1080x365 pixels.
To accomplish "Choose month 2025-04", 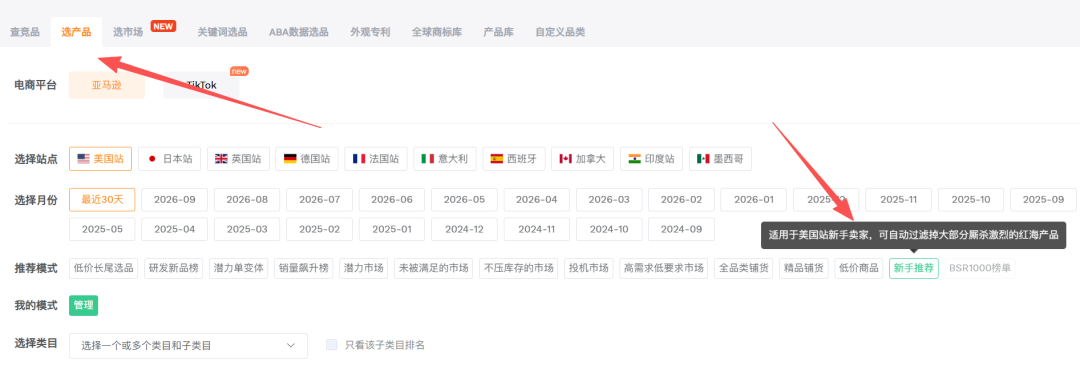I will point(175,229).
